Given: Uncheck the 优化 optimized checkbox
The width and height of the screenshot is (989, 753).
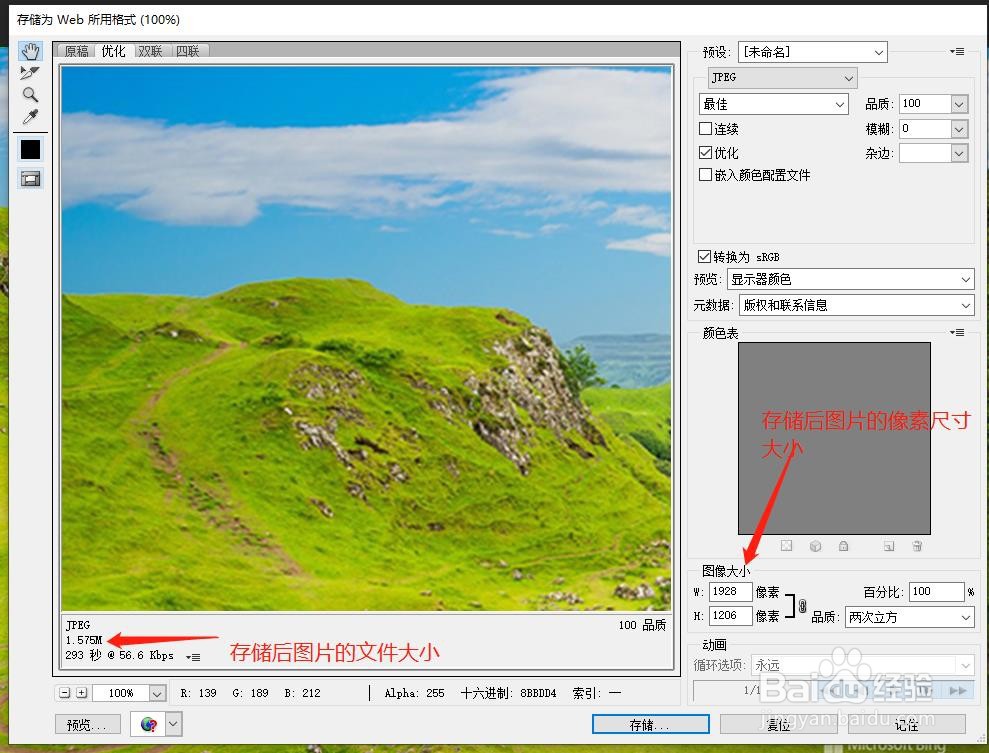Looking at the screenshot, I should click(706, 153).
